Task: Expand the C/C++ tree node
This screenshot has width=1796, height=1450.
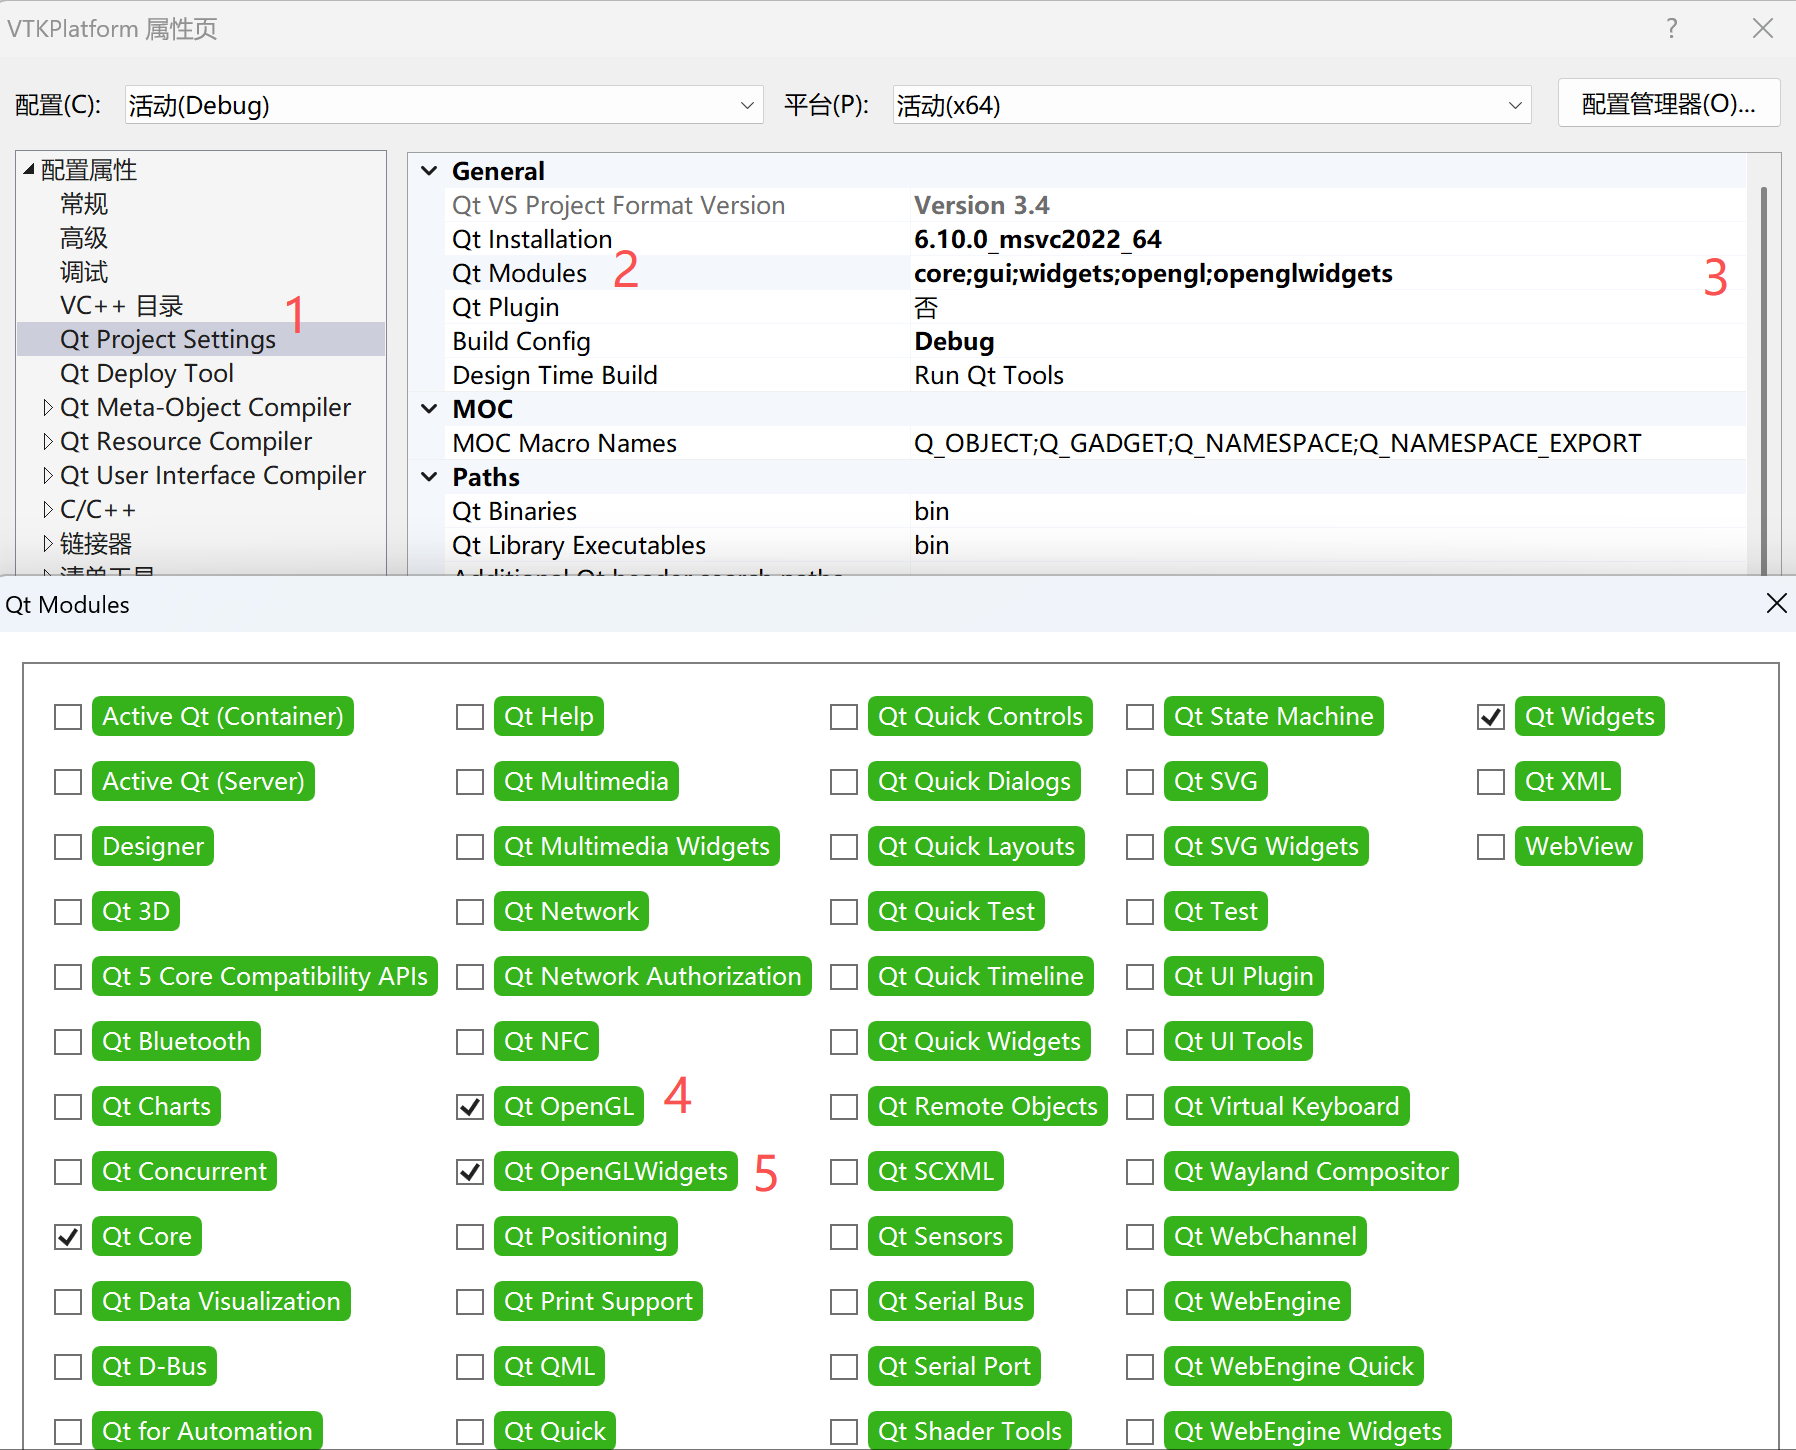Action: click(x=47, y=510)
